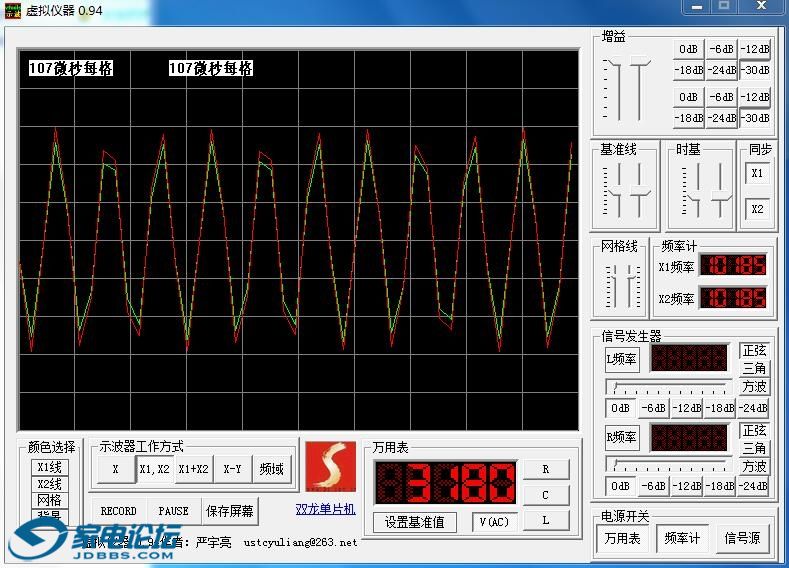The width and height of the screenshot is (789, 568).
Task: Set lower gain group to -6dB
Action: tap(722, 97)
